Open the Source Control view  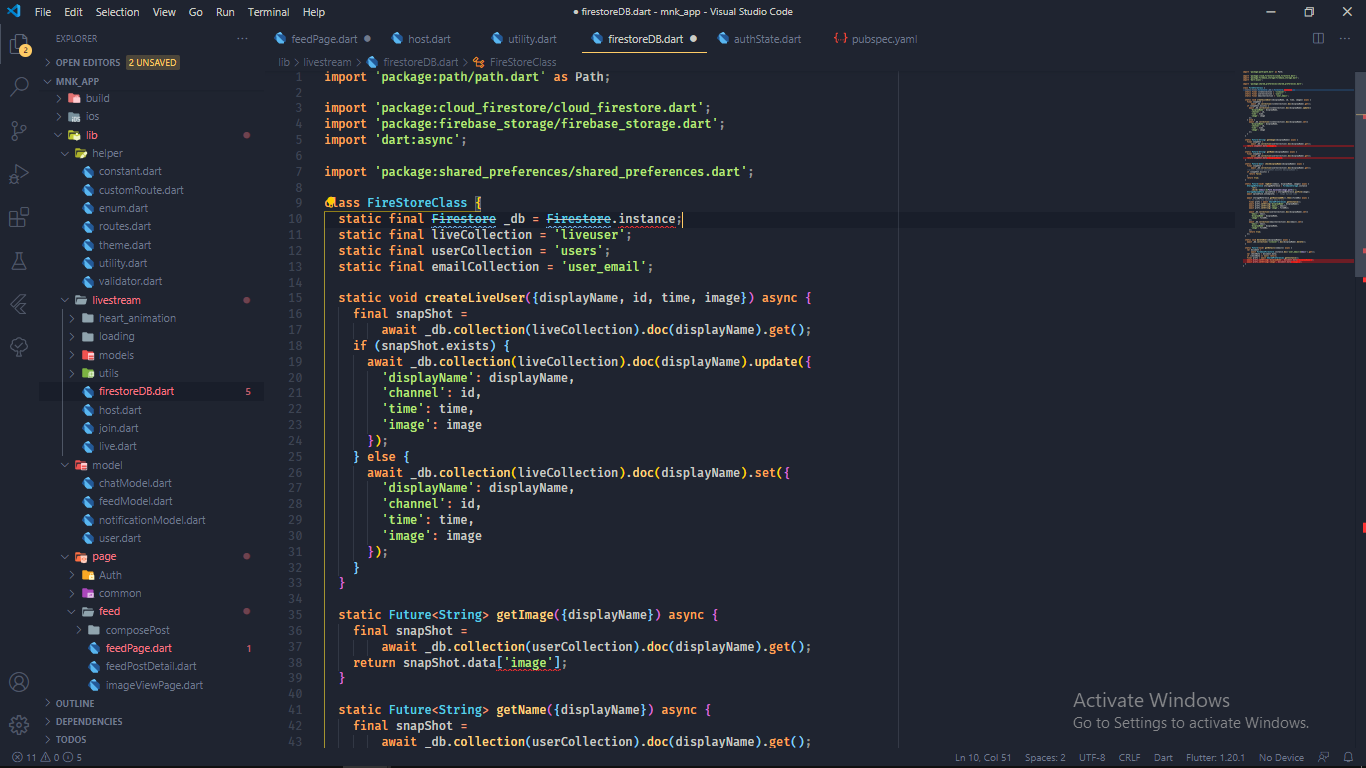coord(19,130)
